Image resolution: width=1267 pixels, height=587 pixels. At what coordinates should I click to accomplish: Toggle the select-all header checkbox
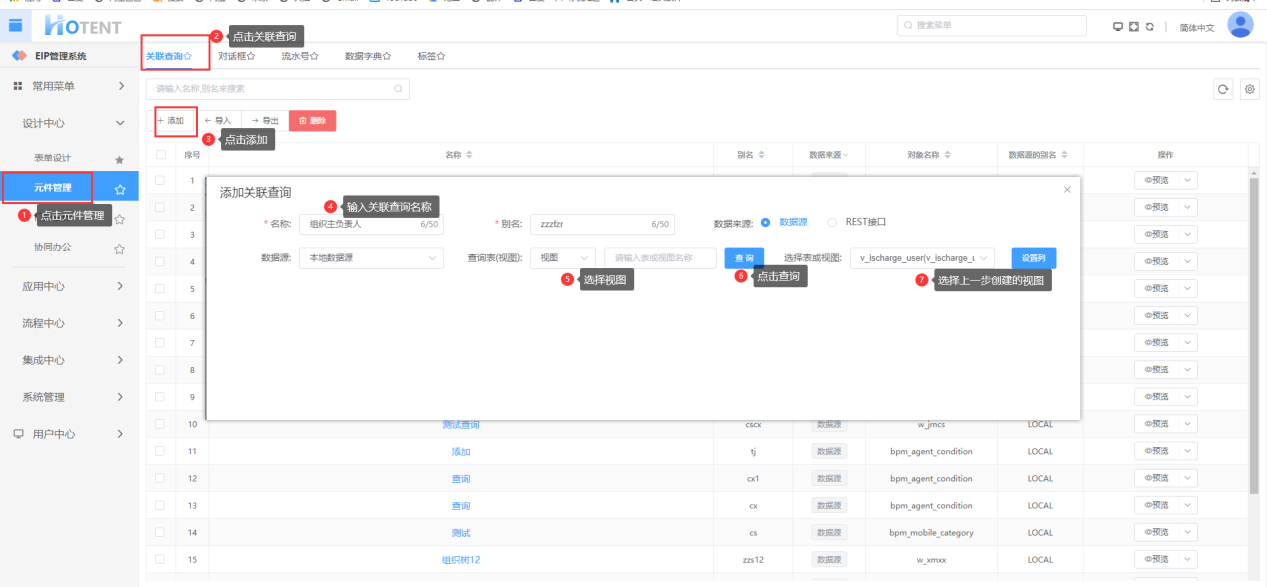161,155
